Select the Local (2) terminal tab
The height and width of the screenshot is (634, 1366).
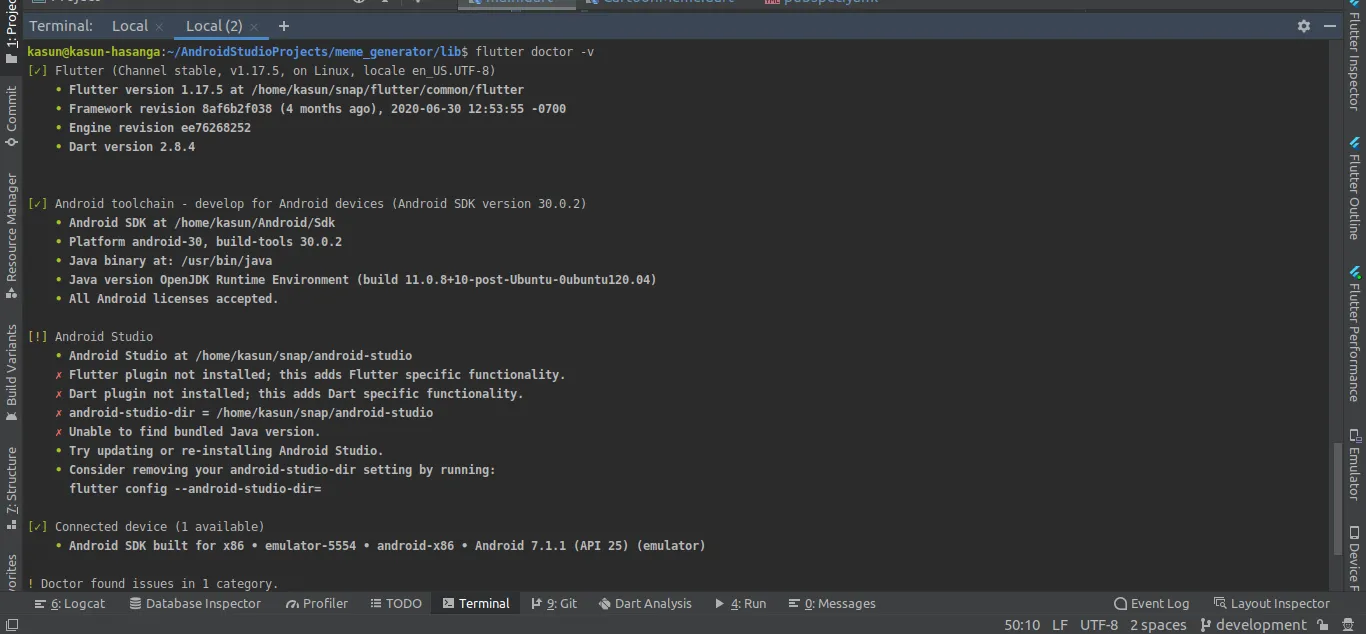point(214,26)
